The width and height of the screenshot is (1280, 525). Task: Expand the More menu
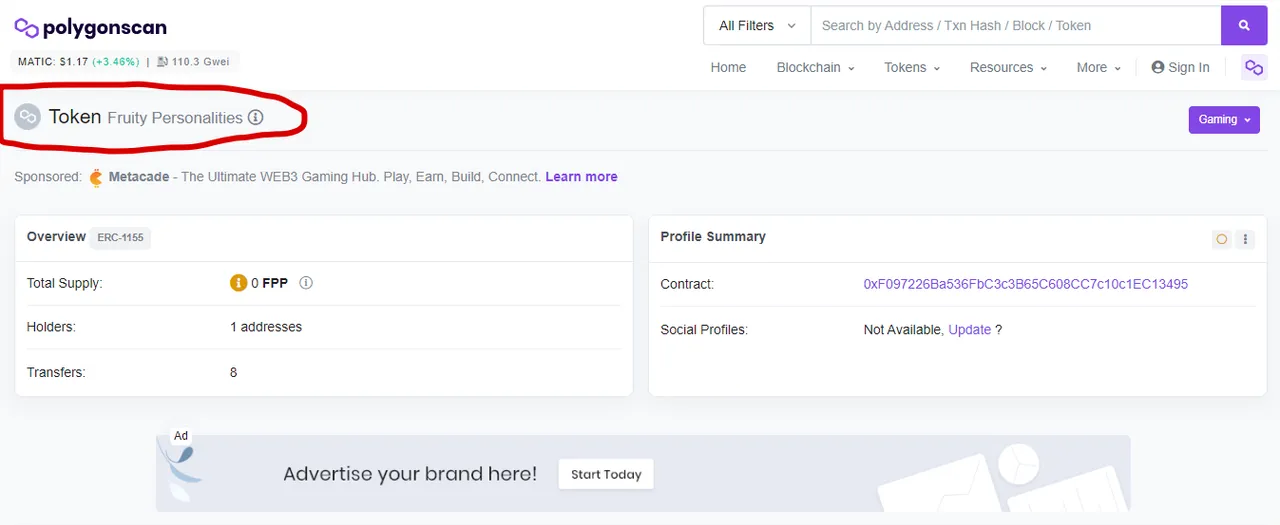click(1099, 67)
